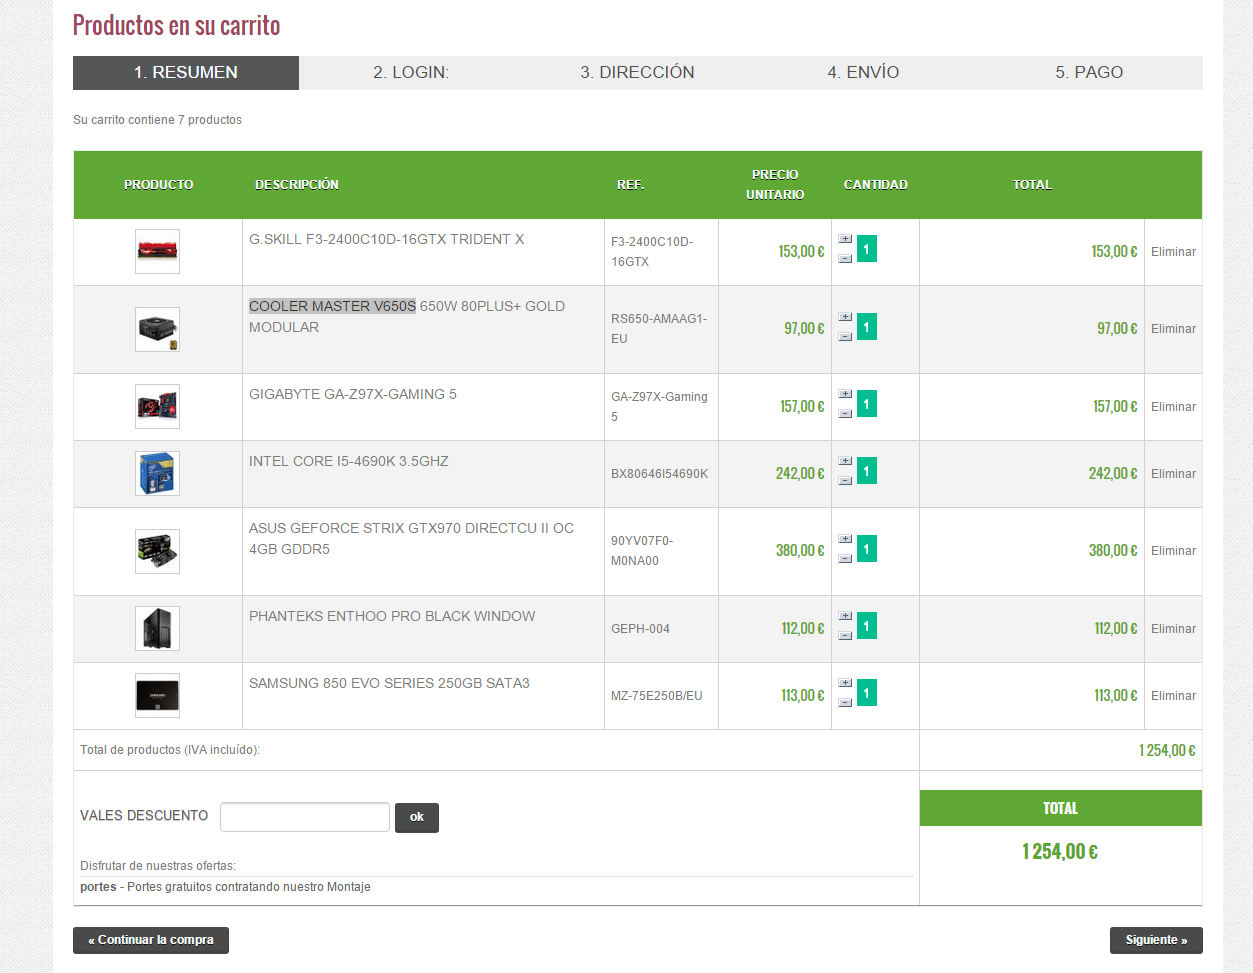The height and width of the screenshot is (973, 1253).
Task: Go to the 2. LOGIN step
Action: (x=411, y=73)
